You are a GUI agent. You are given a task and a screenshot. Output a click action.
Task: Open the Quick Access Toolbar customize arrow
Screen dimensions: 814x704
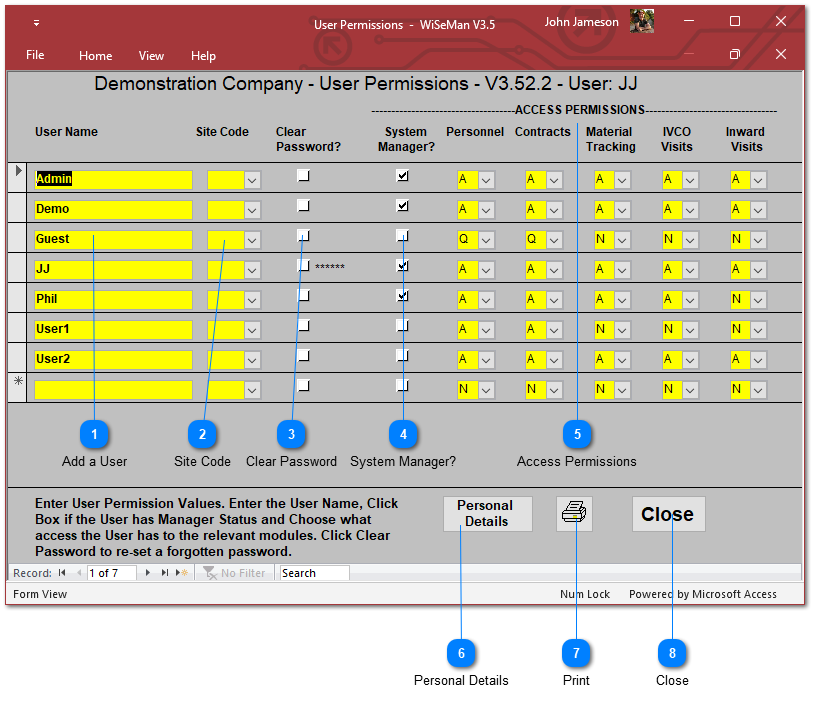[37, 23]
